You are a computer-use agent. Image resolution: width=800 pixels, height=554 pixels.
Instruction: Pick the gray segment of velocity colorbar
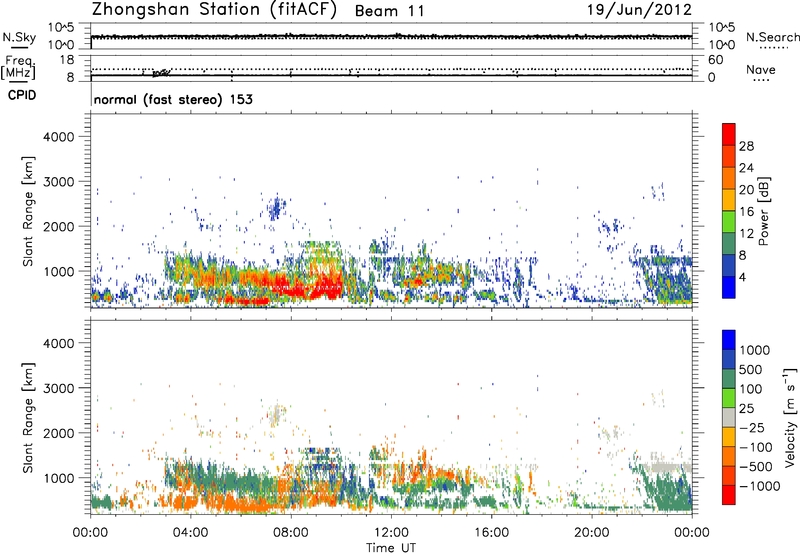coord(729,417)
